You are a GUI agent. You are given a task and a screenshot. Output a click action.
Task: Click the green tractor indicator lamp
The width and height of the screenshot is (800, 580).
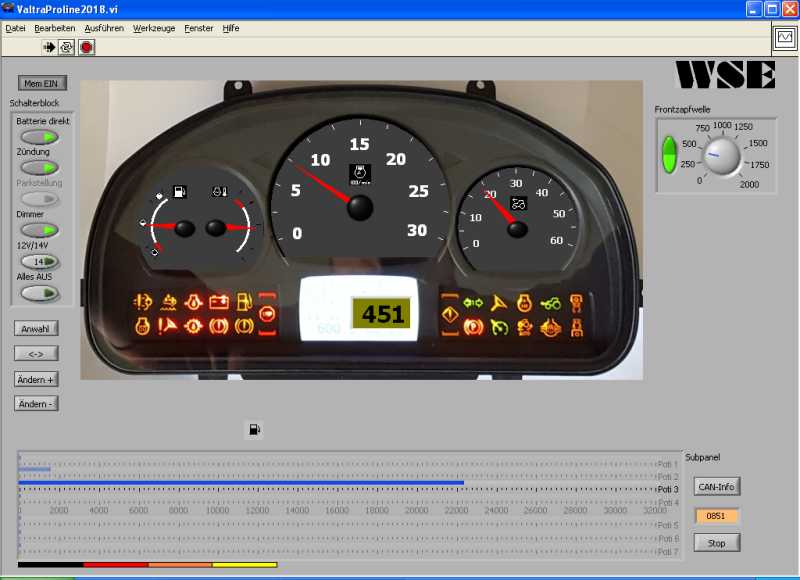(551, 304)
